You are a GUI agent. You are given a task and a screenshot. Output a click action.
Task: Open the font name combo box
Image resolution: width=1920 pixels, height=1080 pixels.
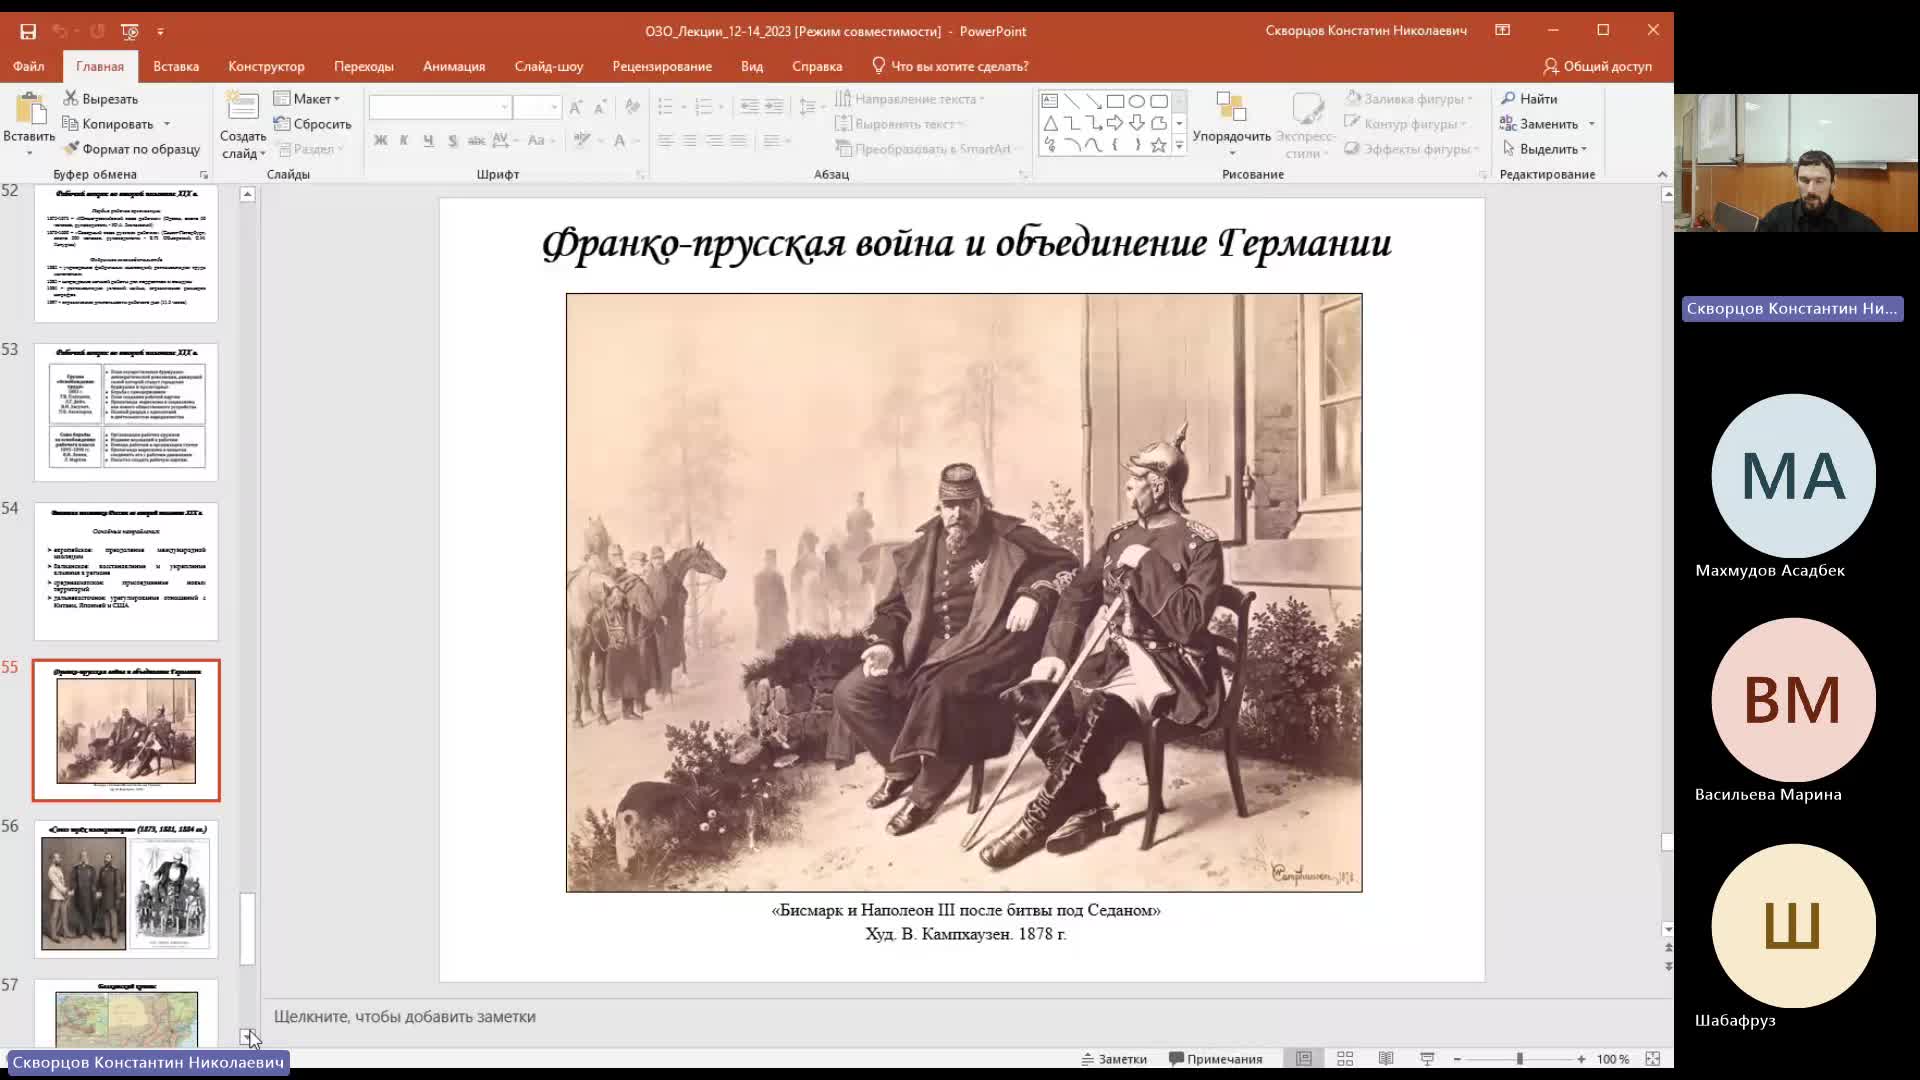439,107
